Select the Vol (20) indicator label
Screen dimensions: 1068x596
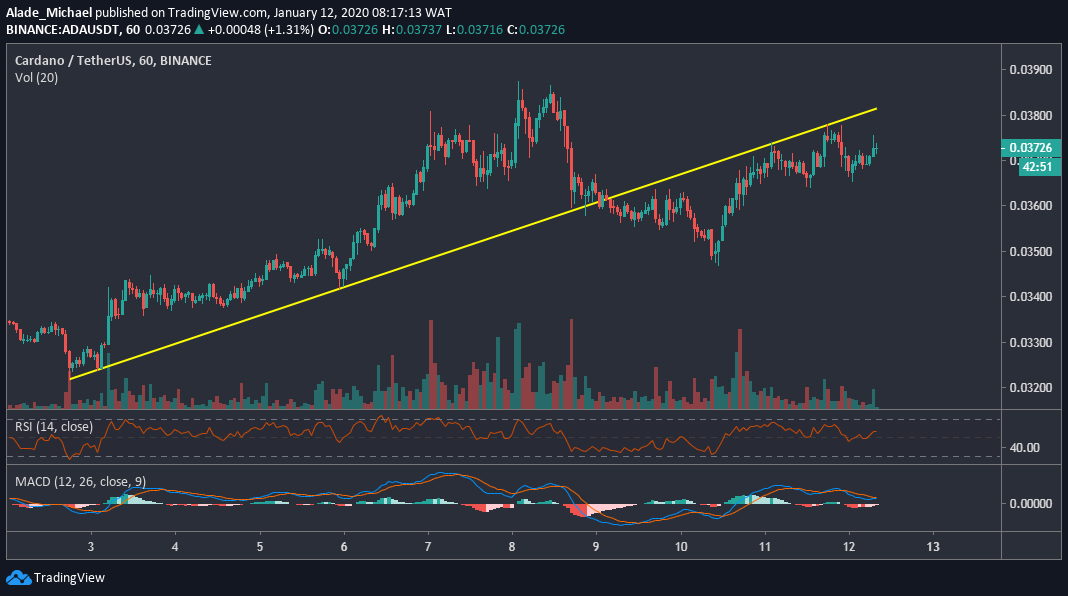pos(35,77)
